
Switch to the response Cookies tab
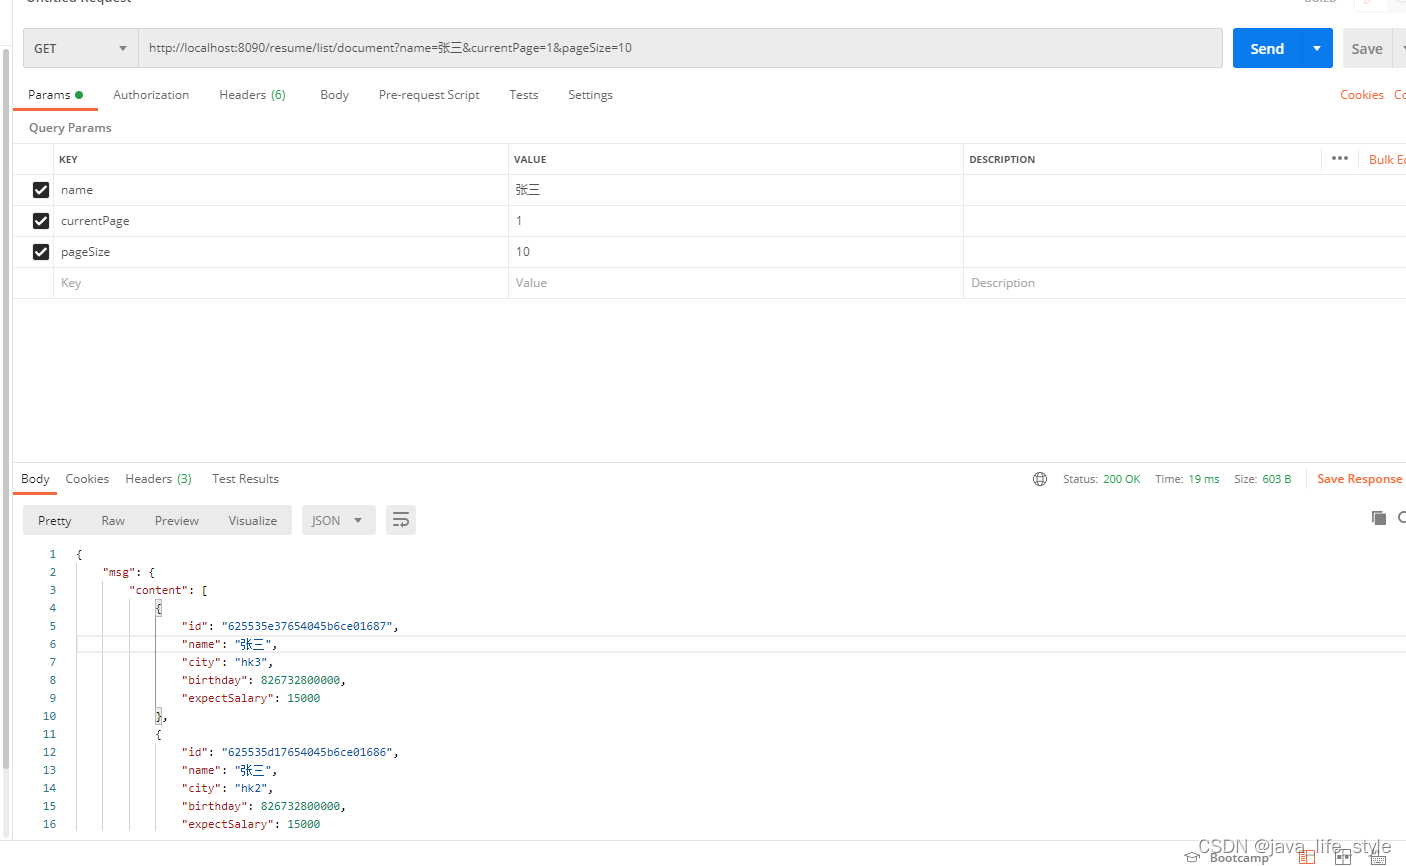coord(87,479)
